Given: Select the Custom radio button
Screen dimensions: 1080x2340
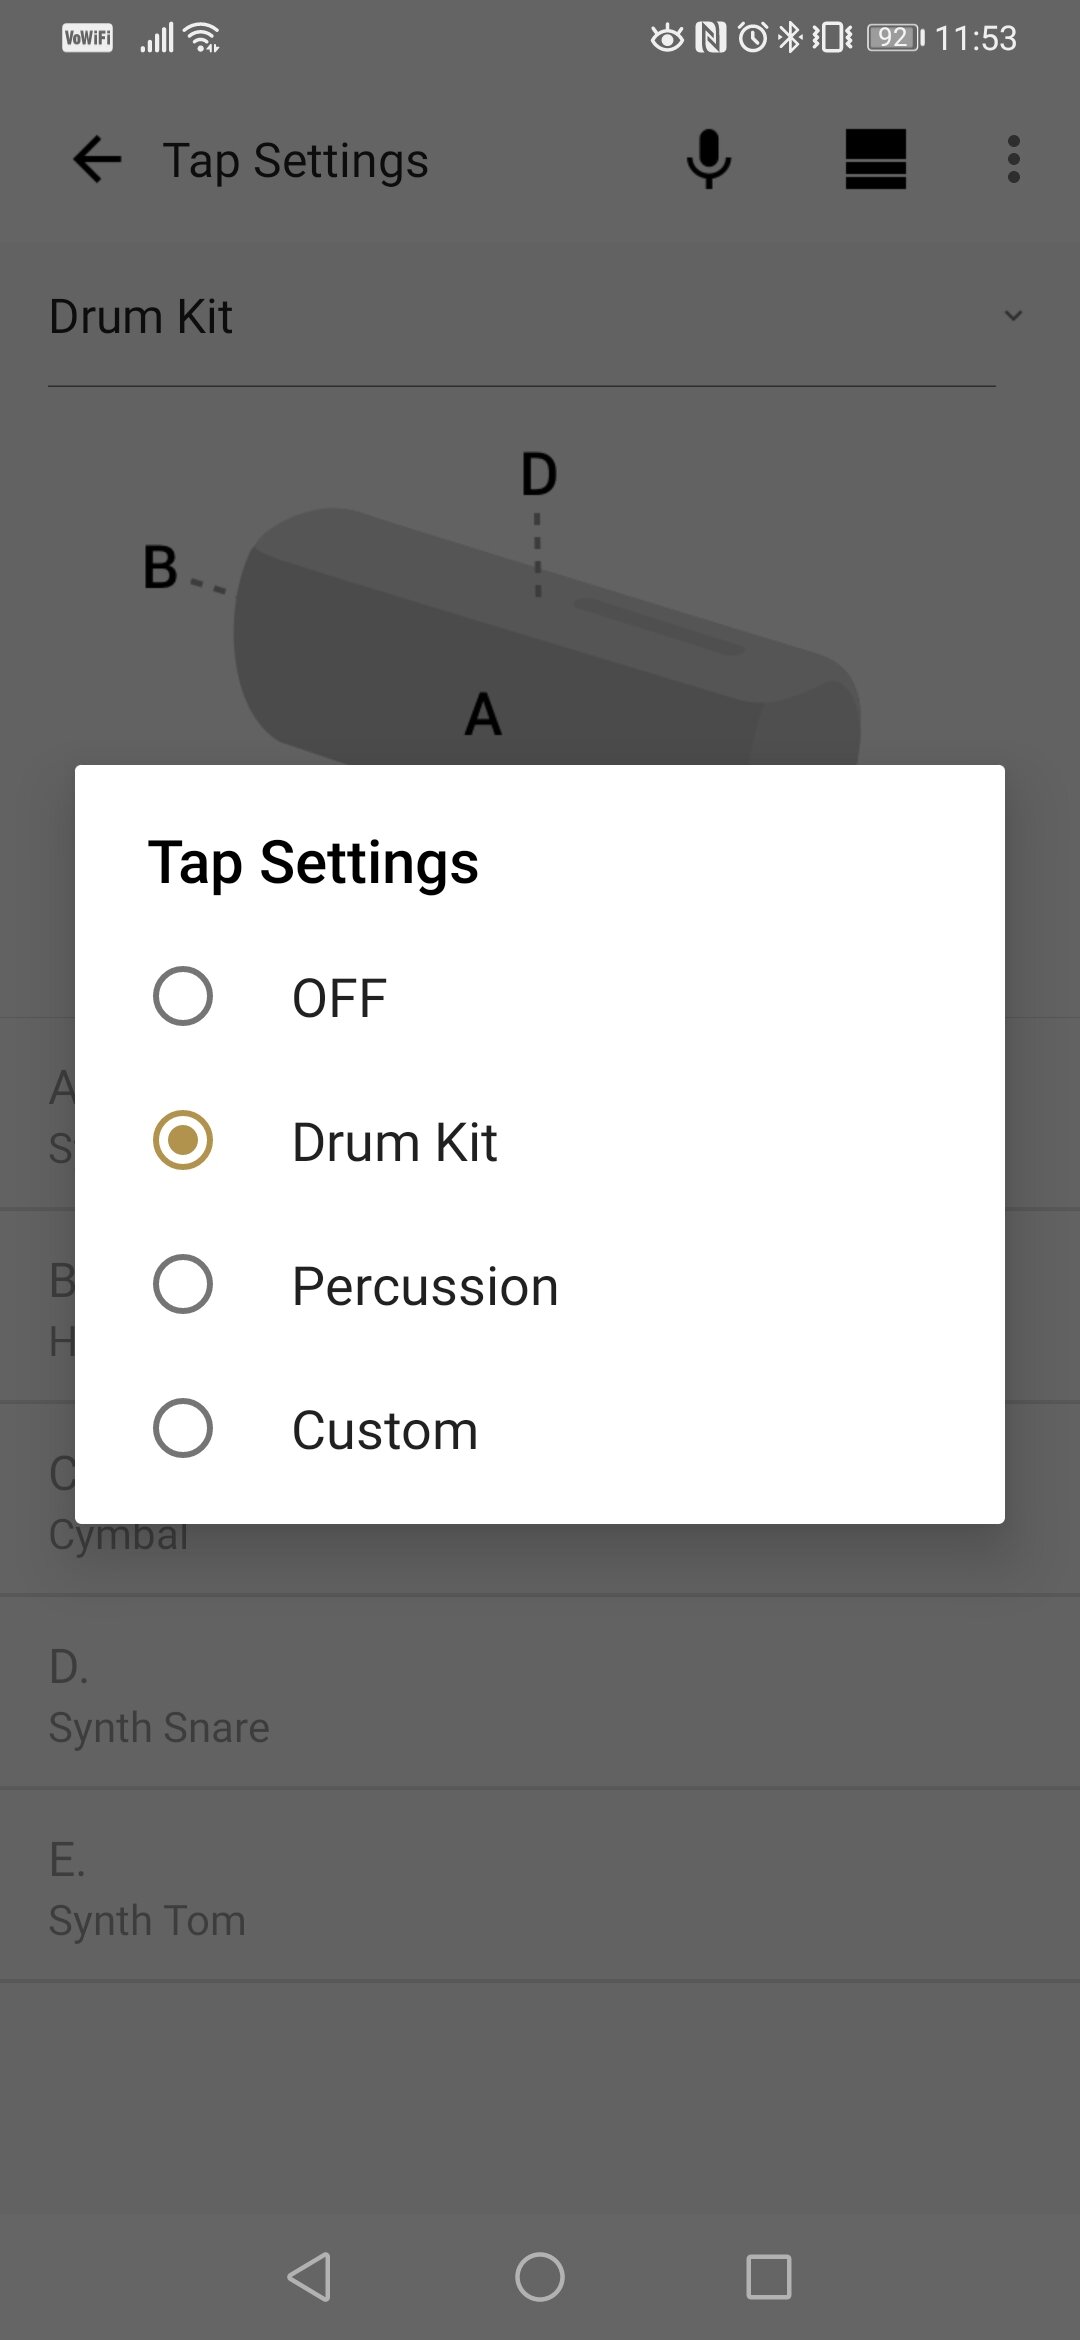Looking at the screenshot, I should tap(183, 1428).
